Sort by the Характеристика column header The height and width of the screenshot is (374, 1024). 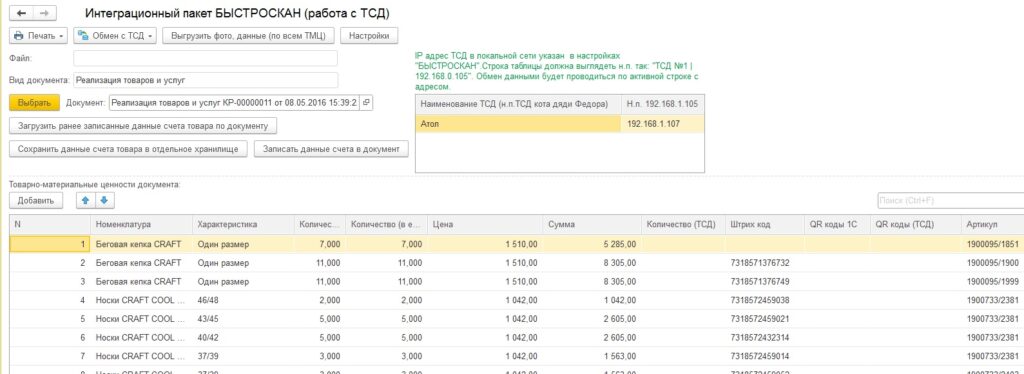pos(243,225)
